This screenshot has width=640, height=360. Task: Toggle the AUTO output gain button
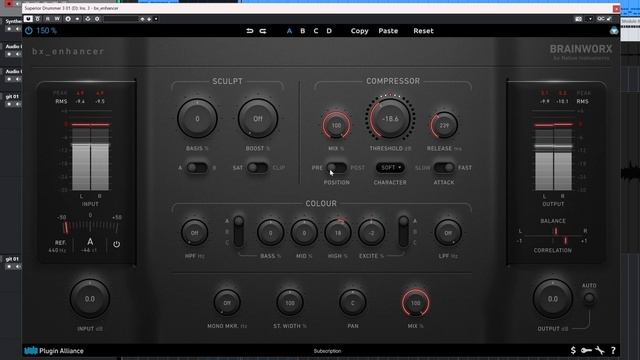pyautogui.click(x=589, y=298)
